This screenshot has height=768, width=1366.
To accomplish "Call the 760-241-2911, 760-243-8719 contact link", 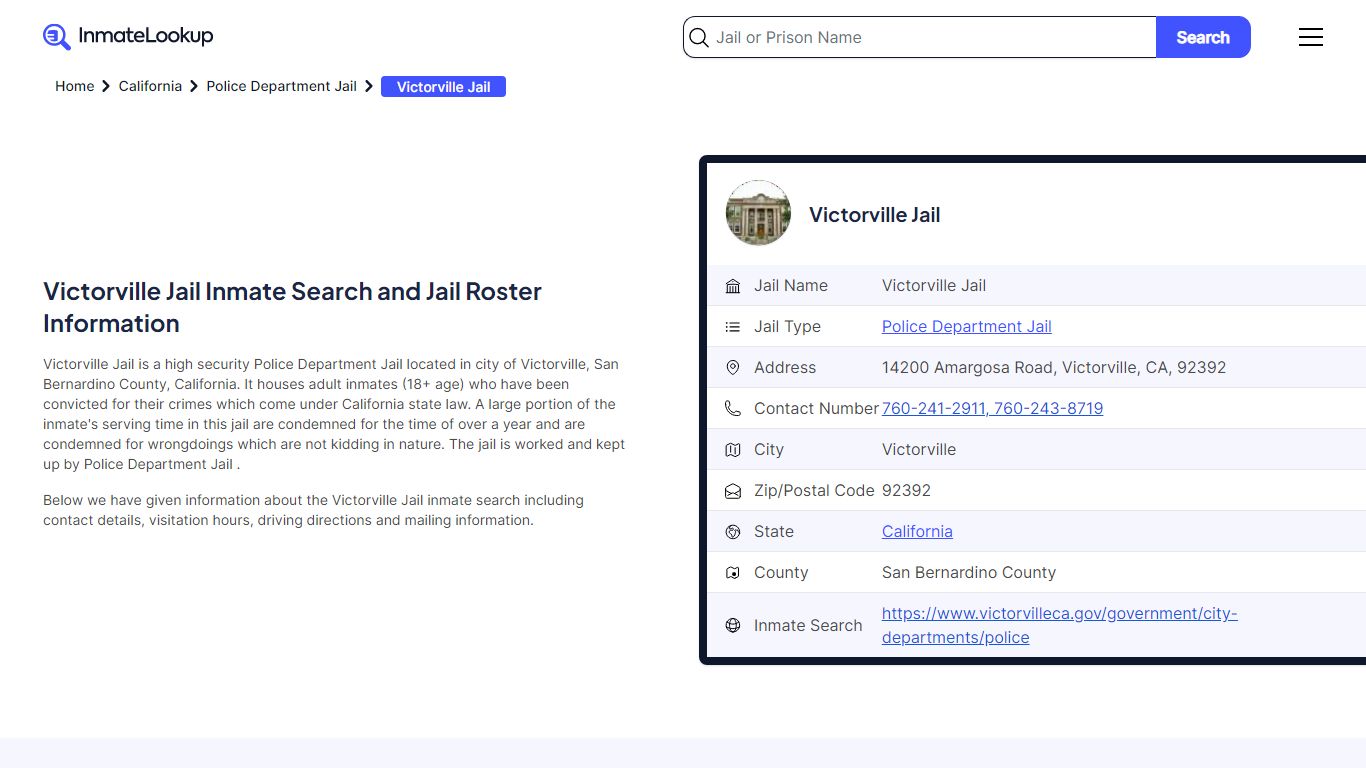I will click(992, 408).
